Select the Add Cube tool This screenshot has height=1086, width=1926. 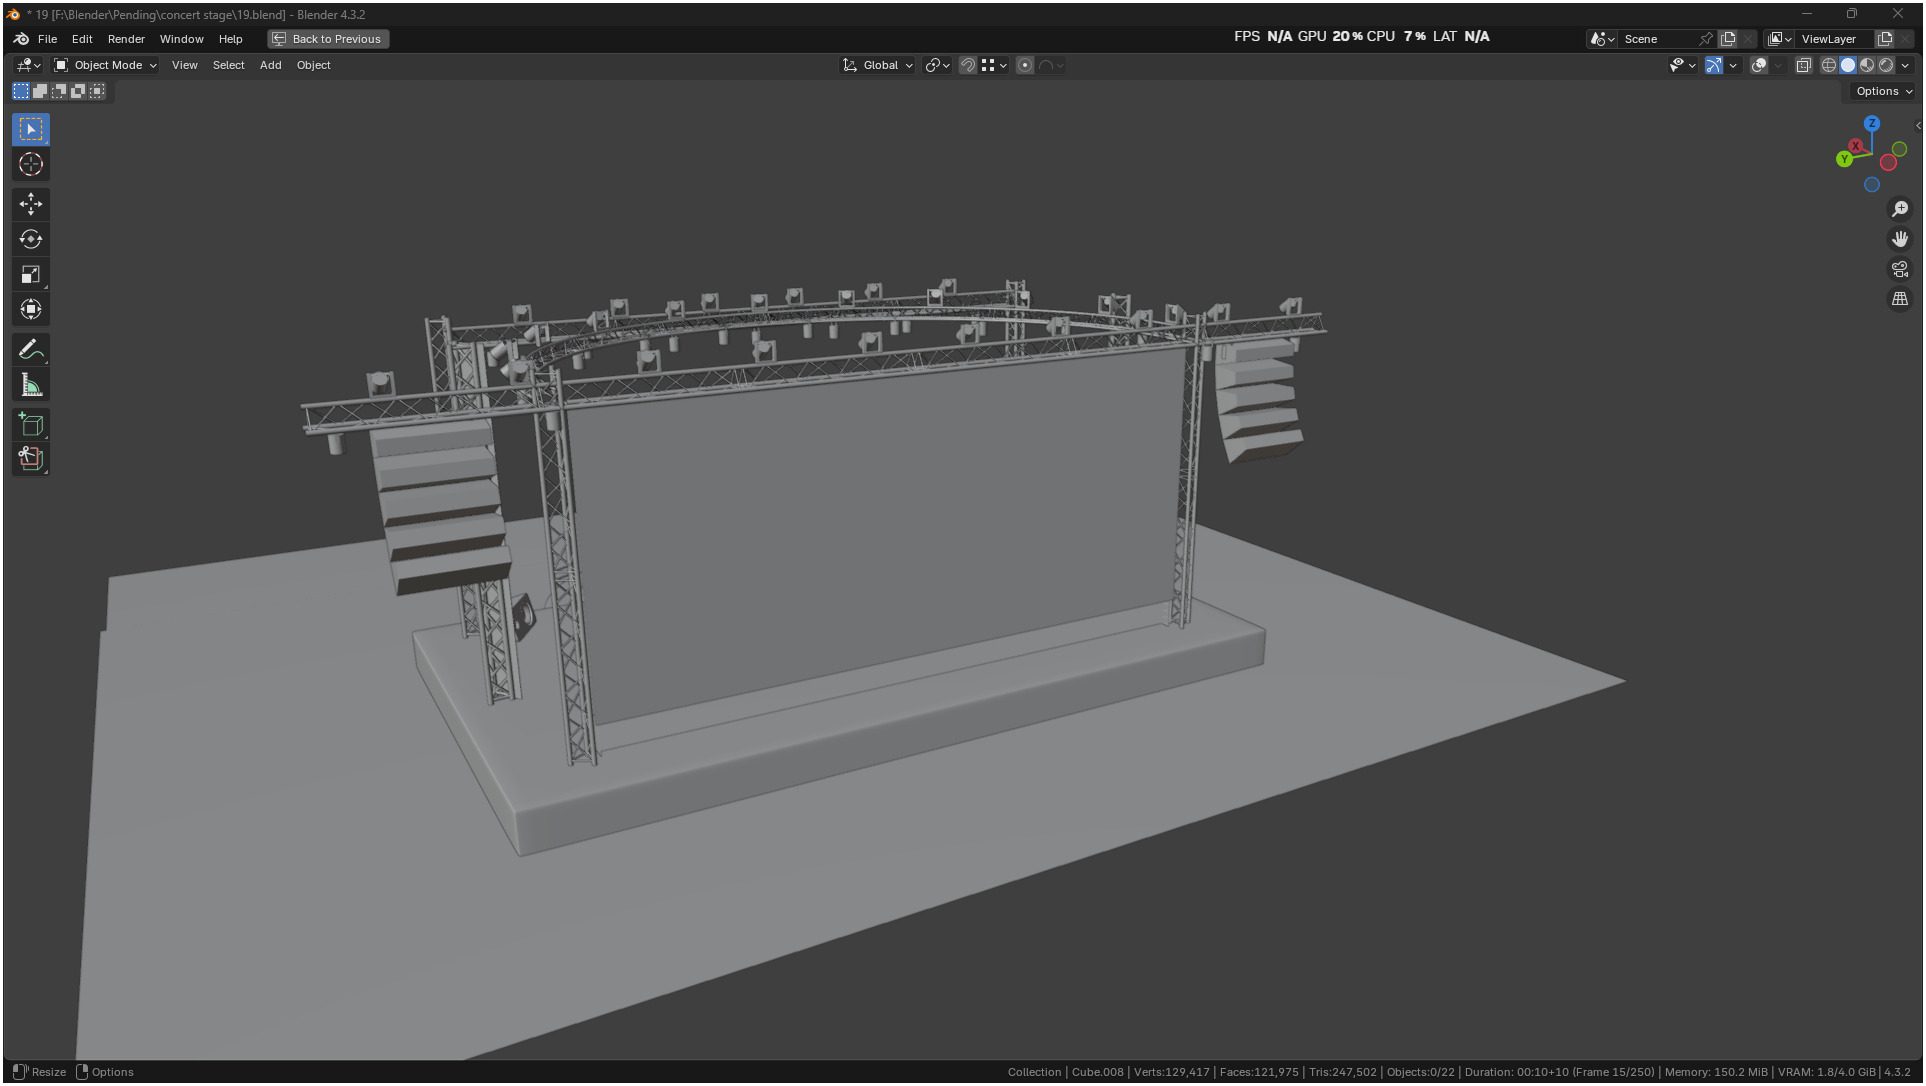(x=31, y=424)
